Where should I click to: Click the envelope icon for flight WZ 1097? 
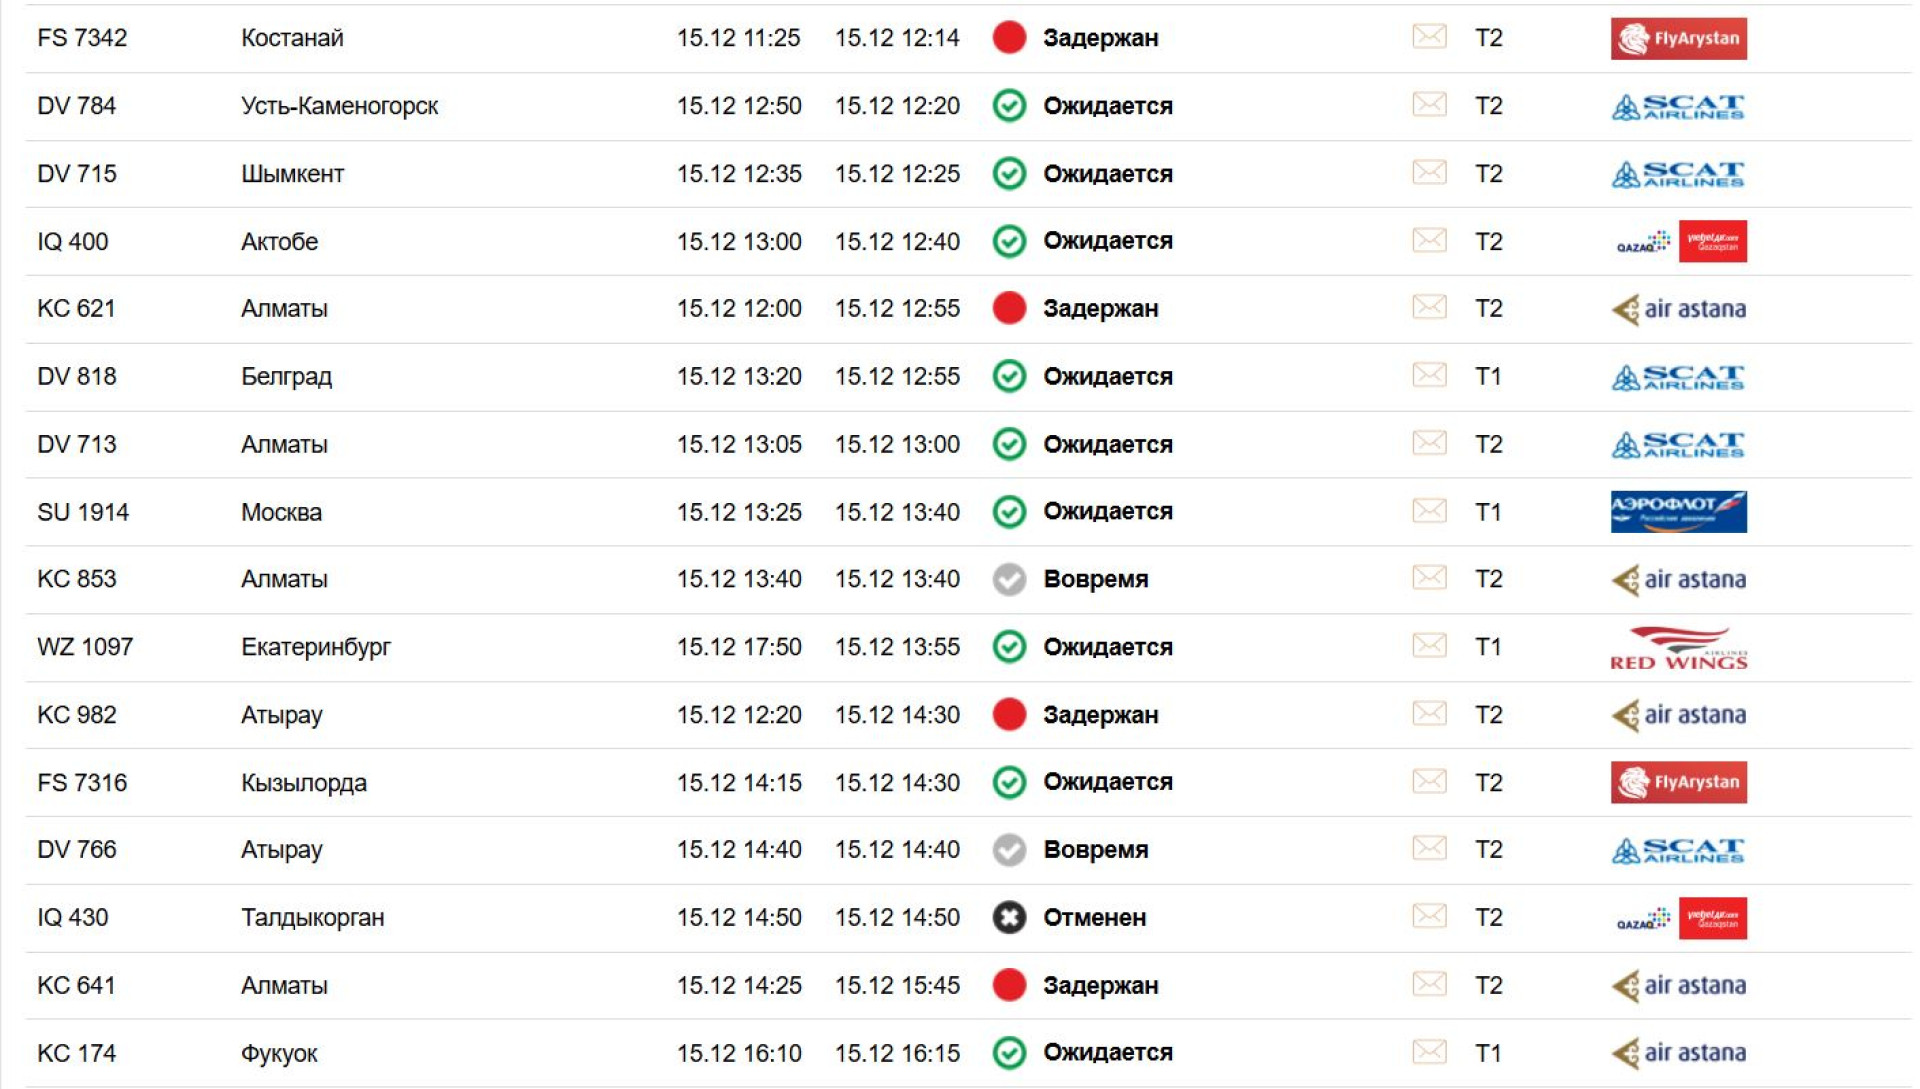(1428, 646)
